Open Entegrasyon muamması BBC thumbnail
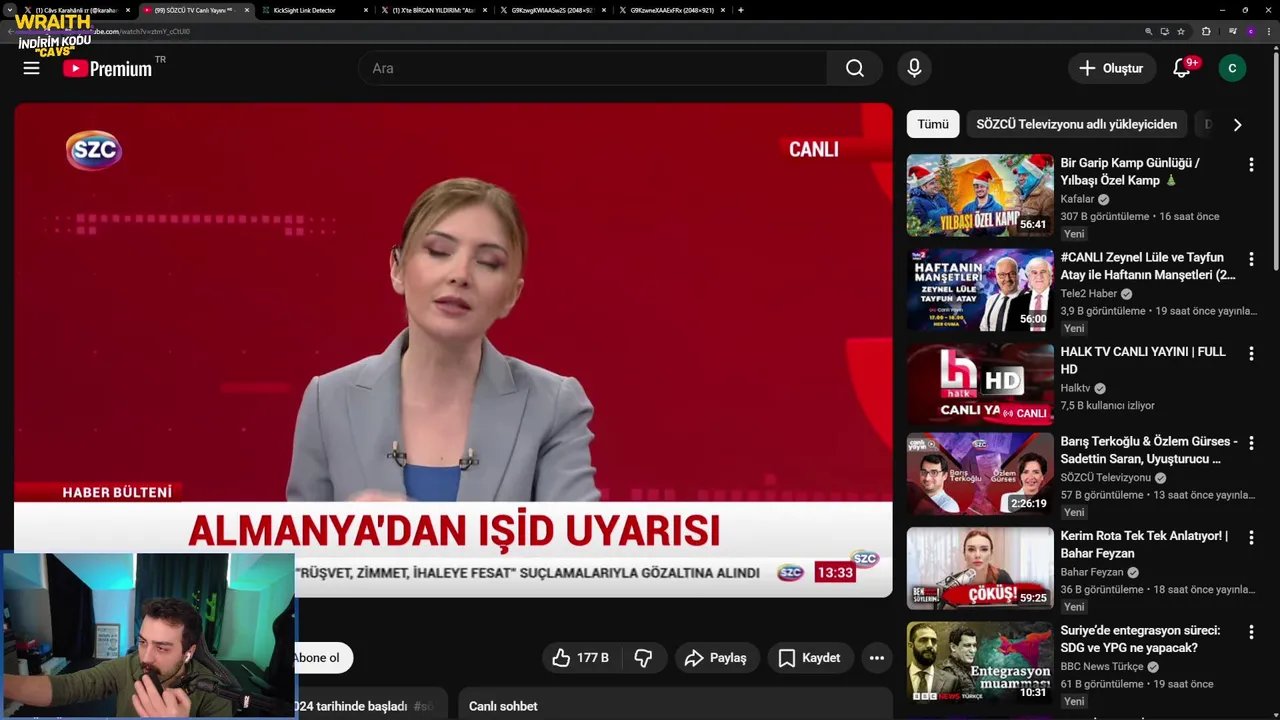Image resolution: width=1280 pixels, height=720 pixels. pos(980,662)
